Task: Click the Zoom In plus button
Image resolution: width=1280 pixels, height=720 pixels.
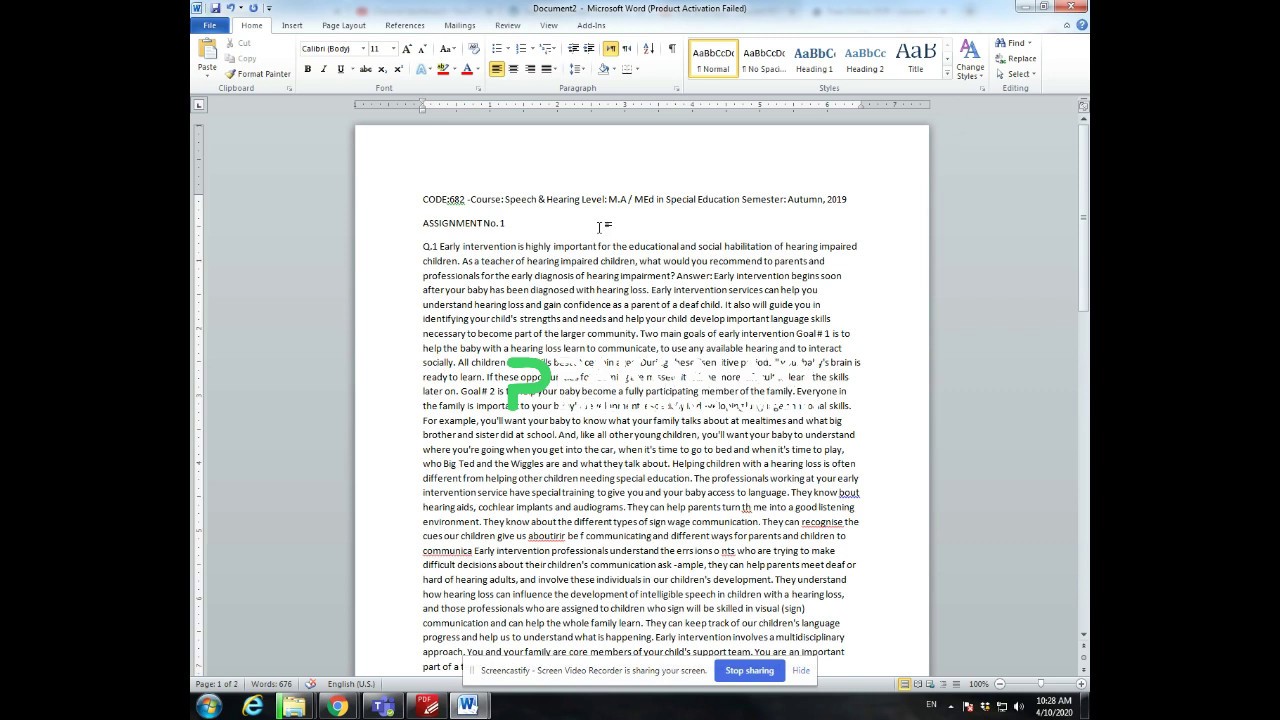Action: [x=1080, y=684]
